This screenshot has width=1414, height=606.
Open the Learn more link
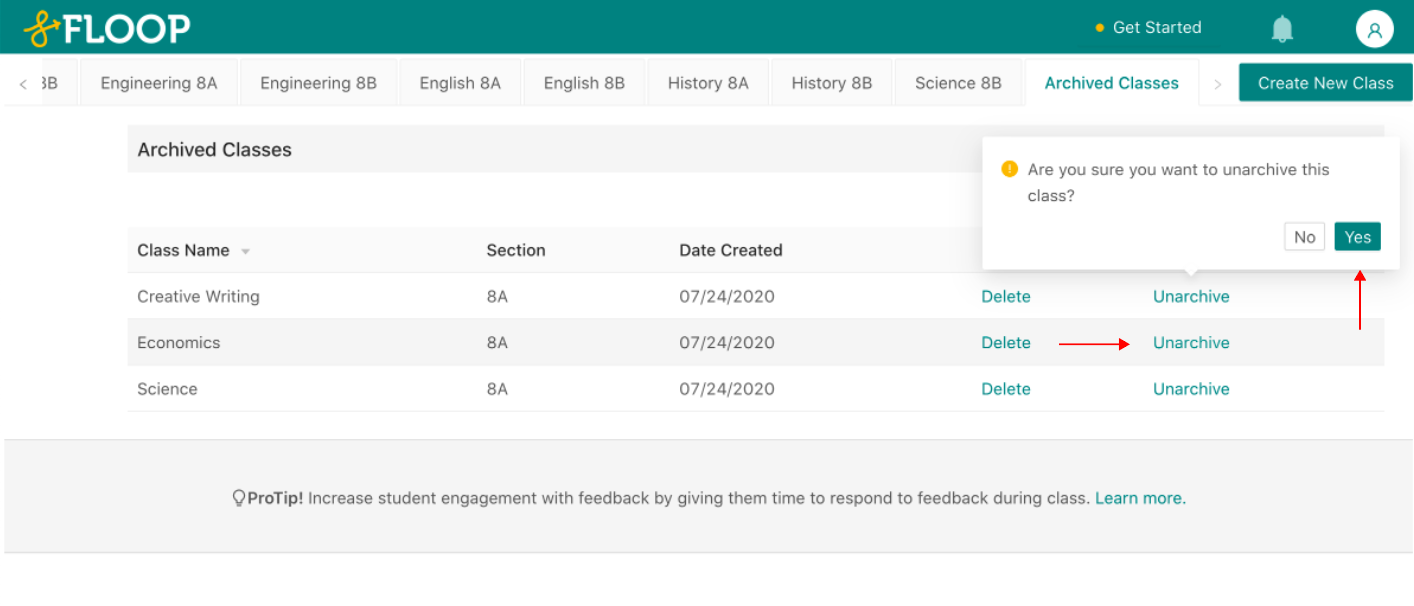coord(1140,498)
